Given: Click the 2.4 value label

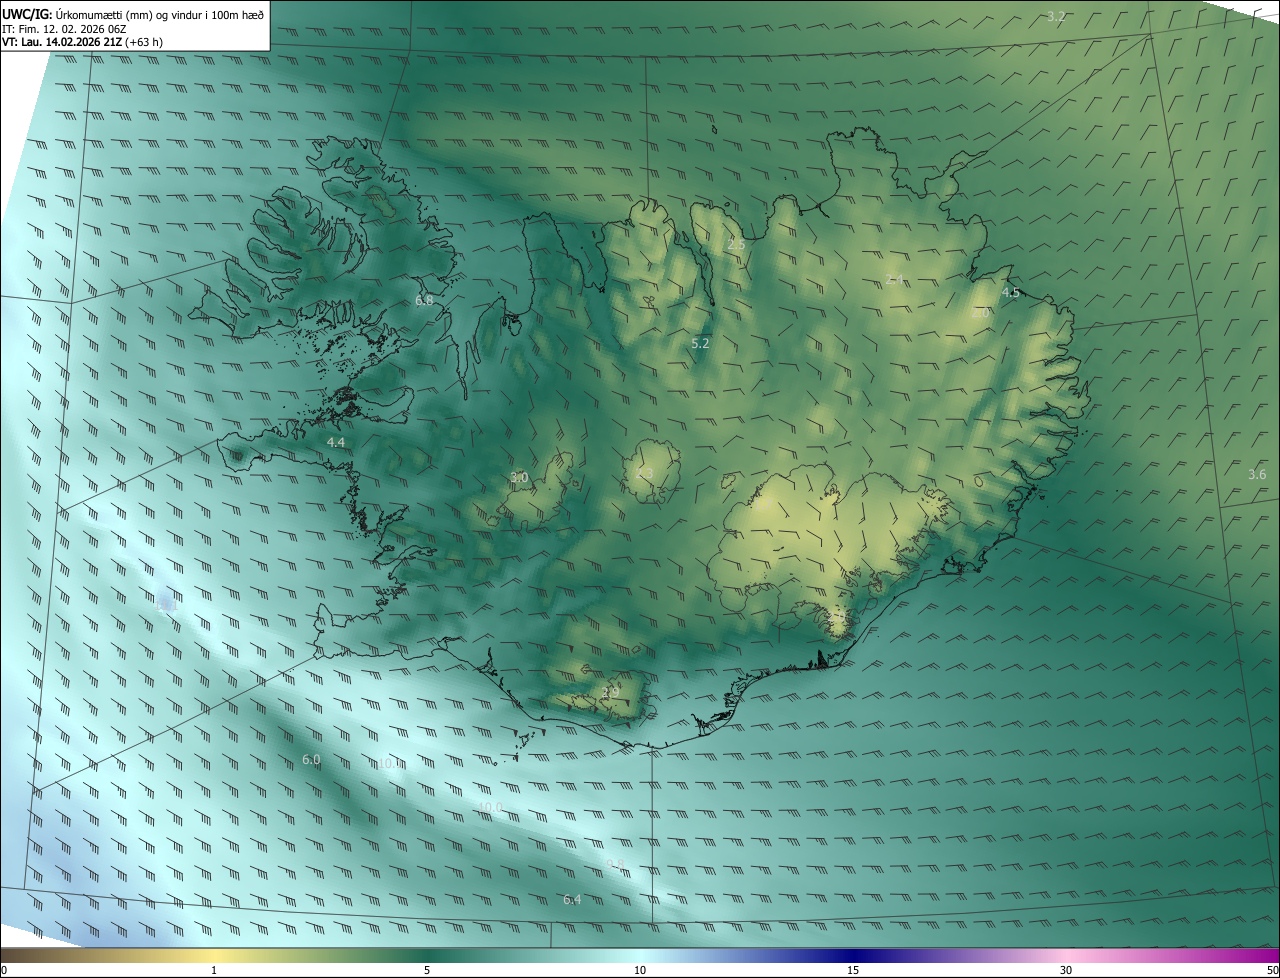Looking at the screenshot, I should 894,279.
